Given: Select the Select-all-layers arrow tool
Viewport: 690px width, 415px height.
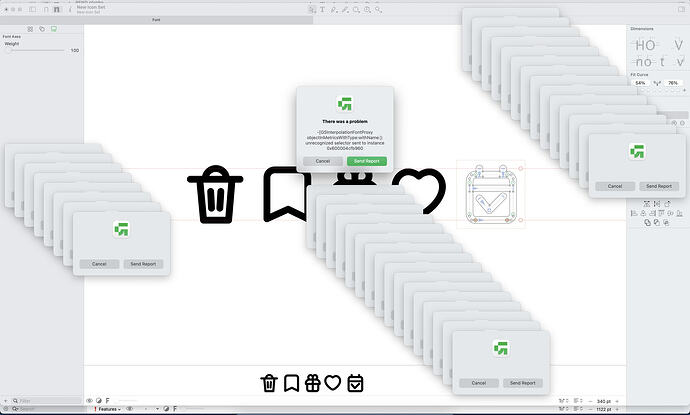Looking at the screenshot, I should [x=312, y=9].
